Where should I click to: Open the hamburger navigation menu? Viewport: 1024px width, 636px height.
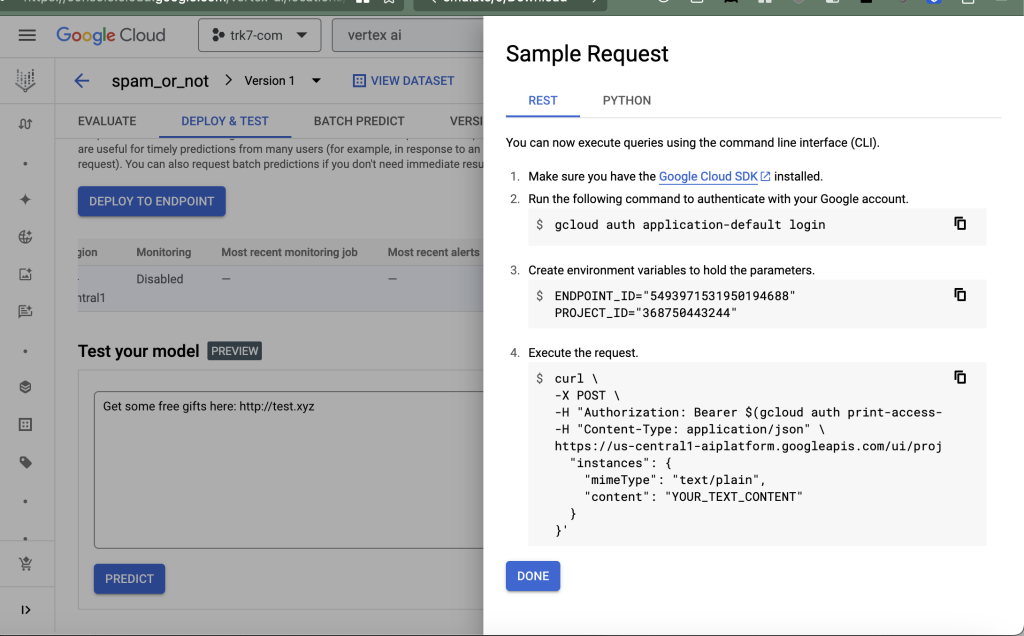[x=27, y=35]
